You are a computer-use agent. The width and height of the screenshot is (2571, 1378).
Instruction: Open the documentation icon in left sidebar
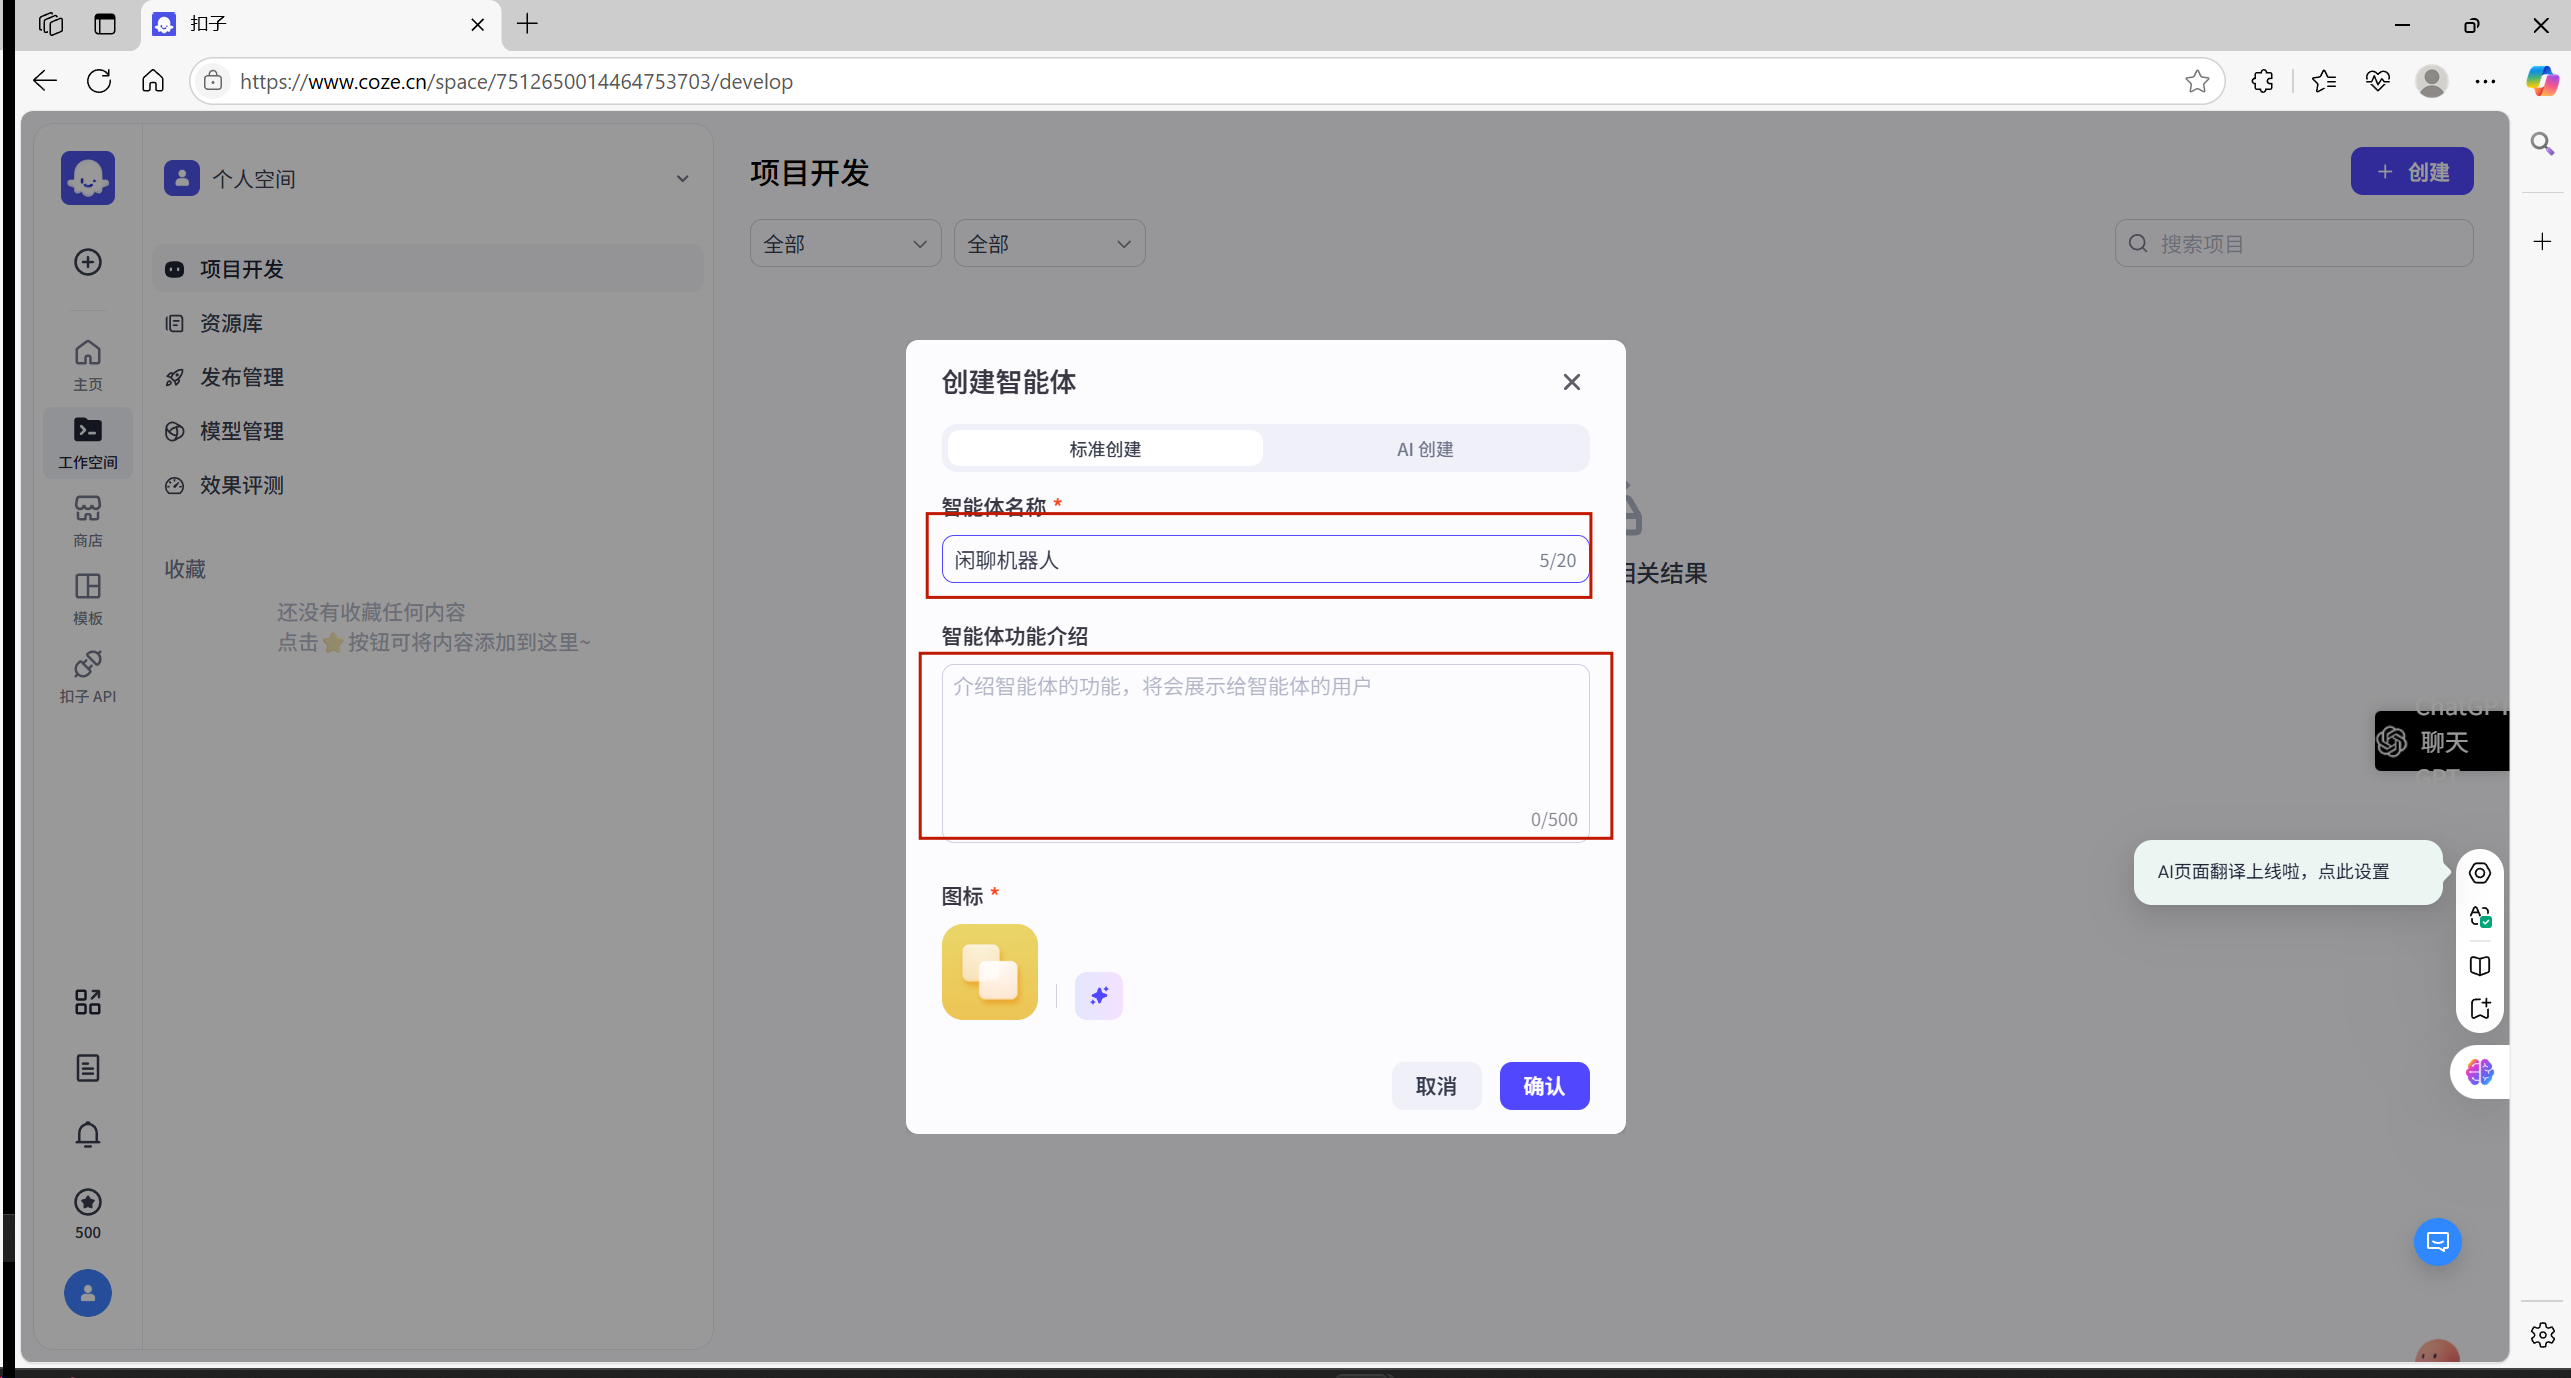click(88, 1068)
